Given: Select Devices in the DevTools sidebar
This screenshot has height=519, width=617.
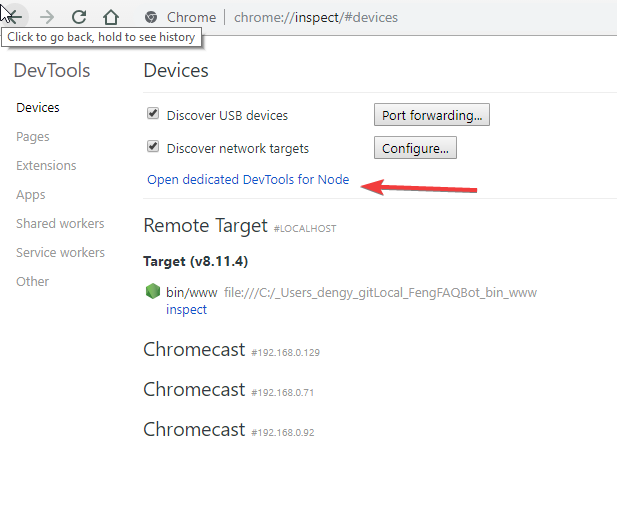Looking at the screenshot, I should tap(38, 107).
